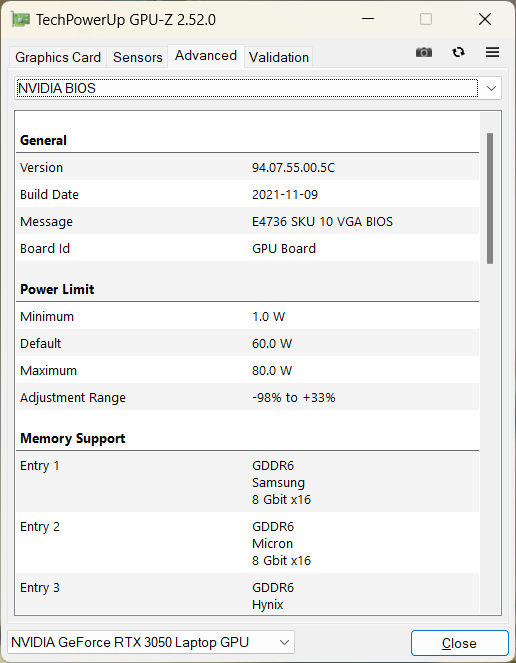Click the Memory Support section header
This screenshot has width=516, height=663.
click(x=72, y=438)
